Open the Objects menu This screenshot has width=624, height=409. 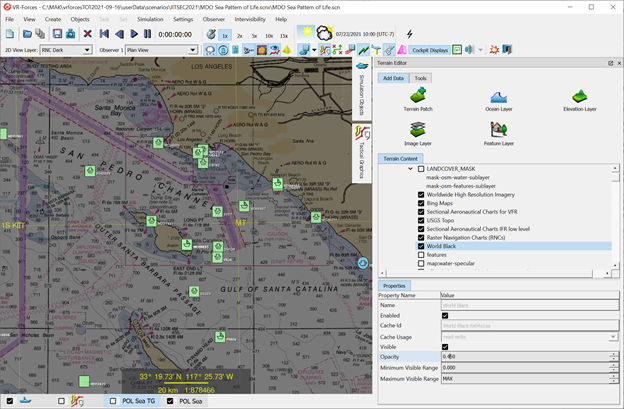tap(80, 19)
